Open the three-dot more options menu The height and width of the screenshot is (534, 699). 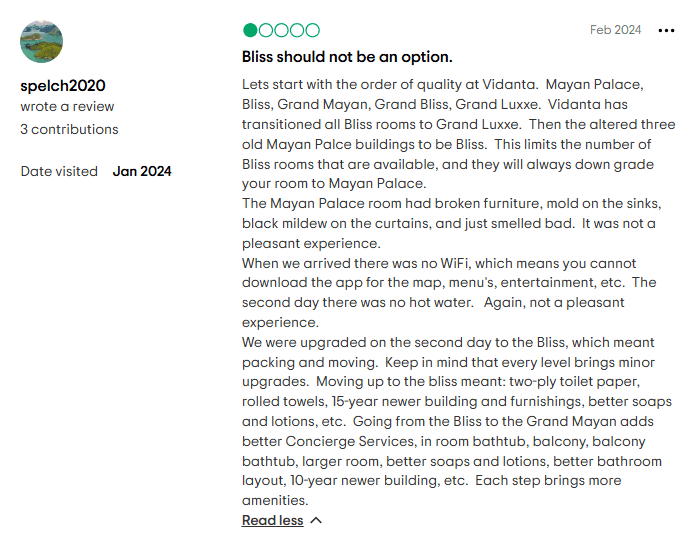pyautogui.click(x=666, y=30)
